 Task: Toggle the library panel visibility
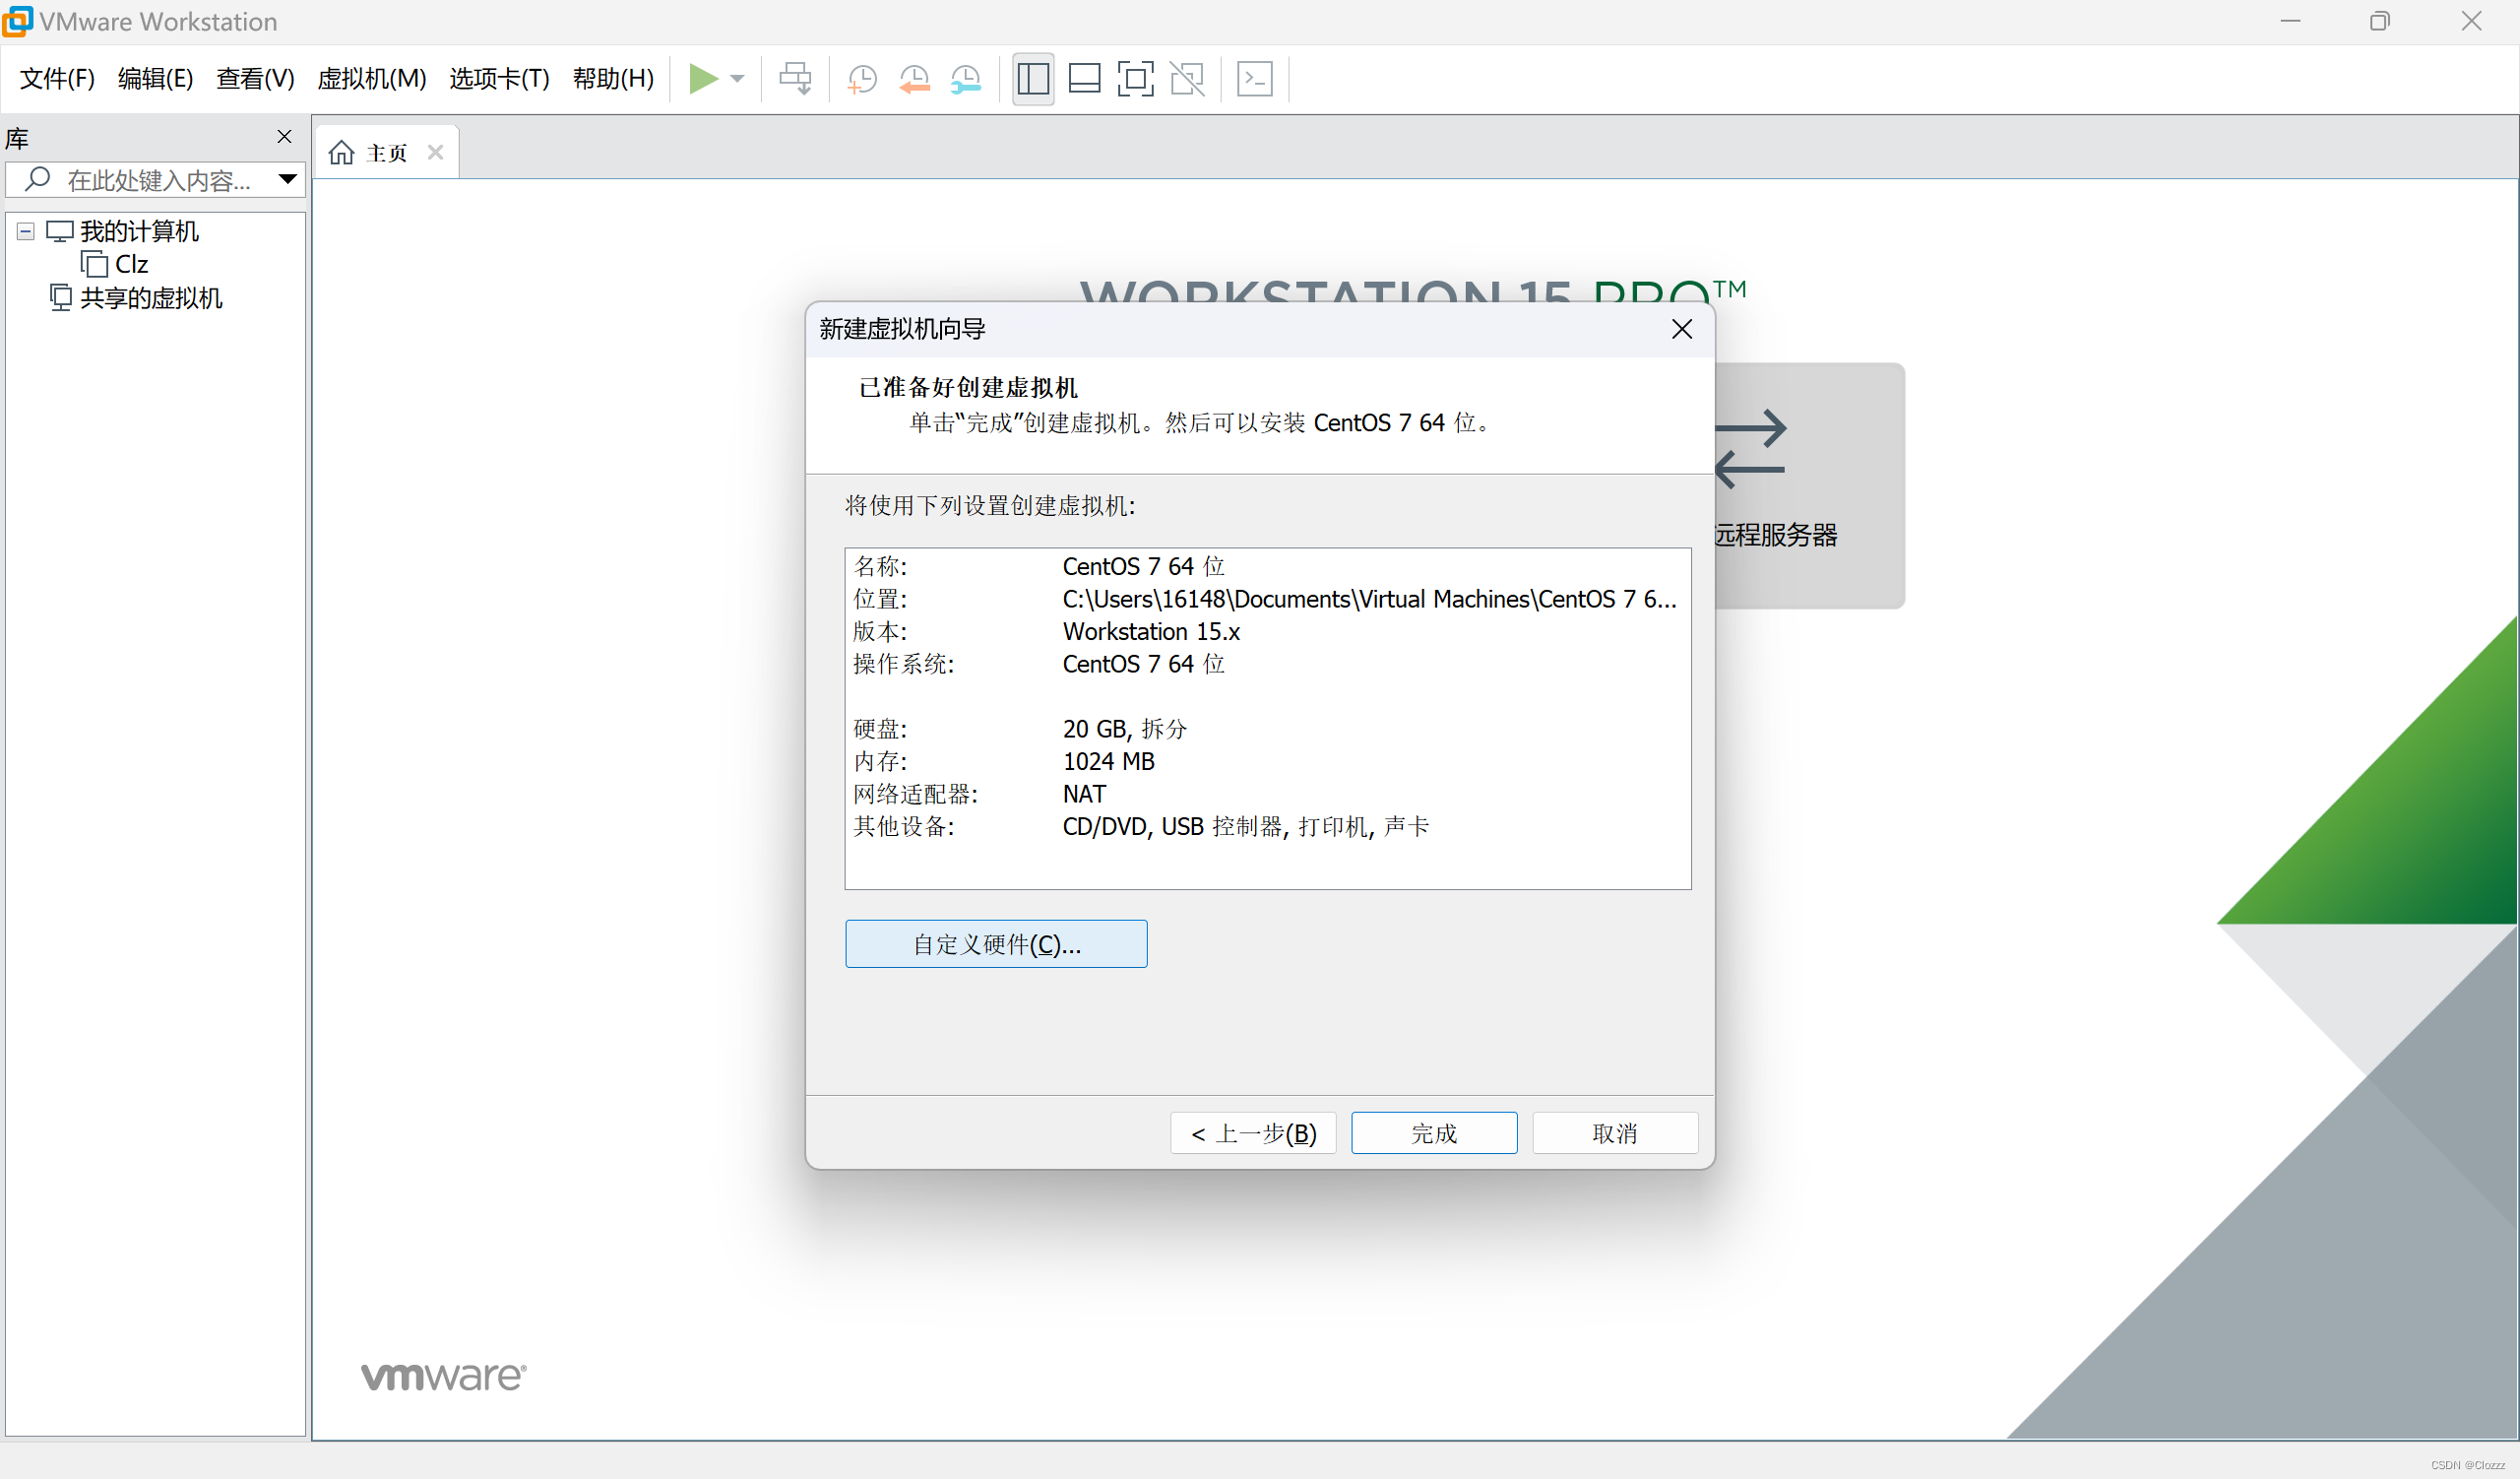(1032, 79)
